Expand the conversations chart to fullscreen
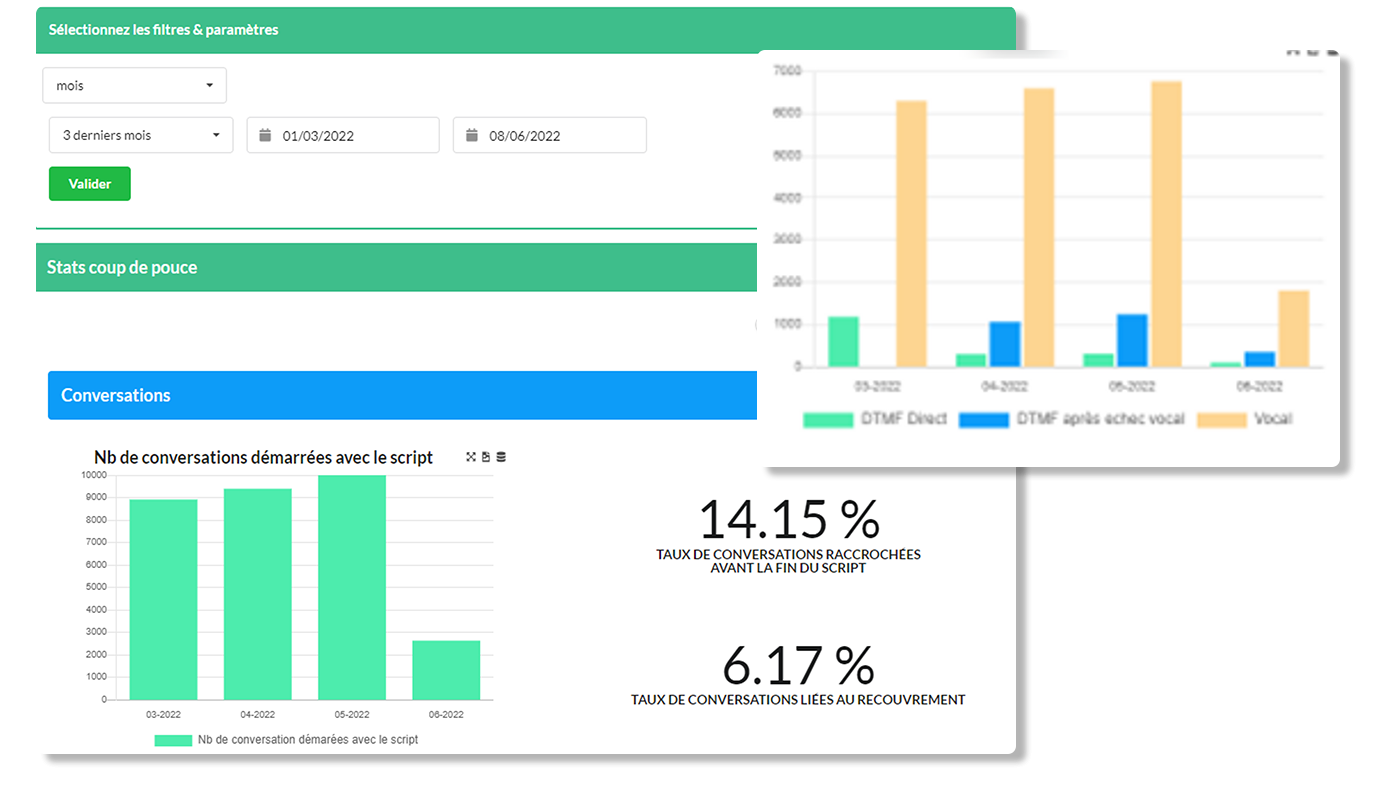This screenshot has height=793, width=1394. pyautogui.click(x=471, y=457)
